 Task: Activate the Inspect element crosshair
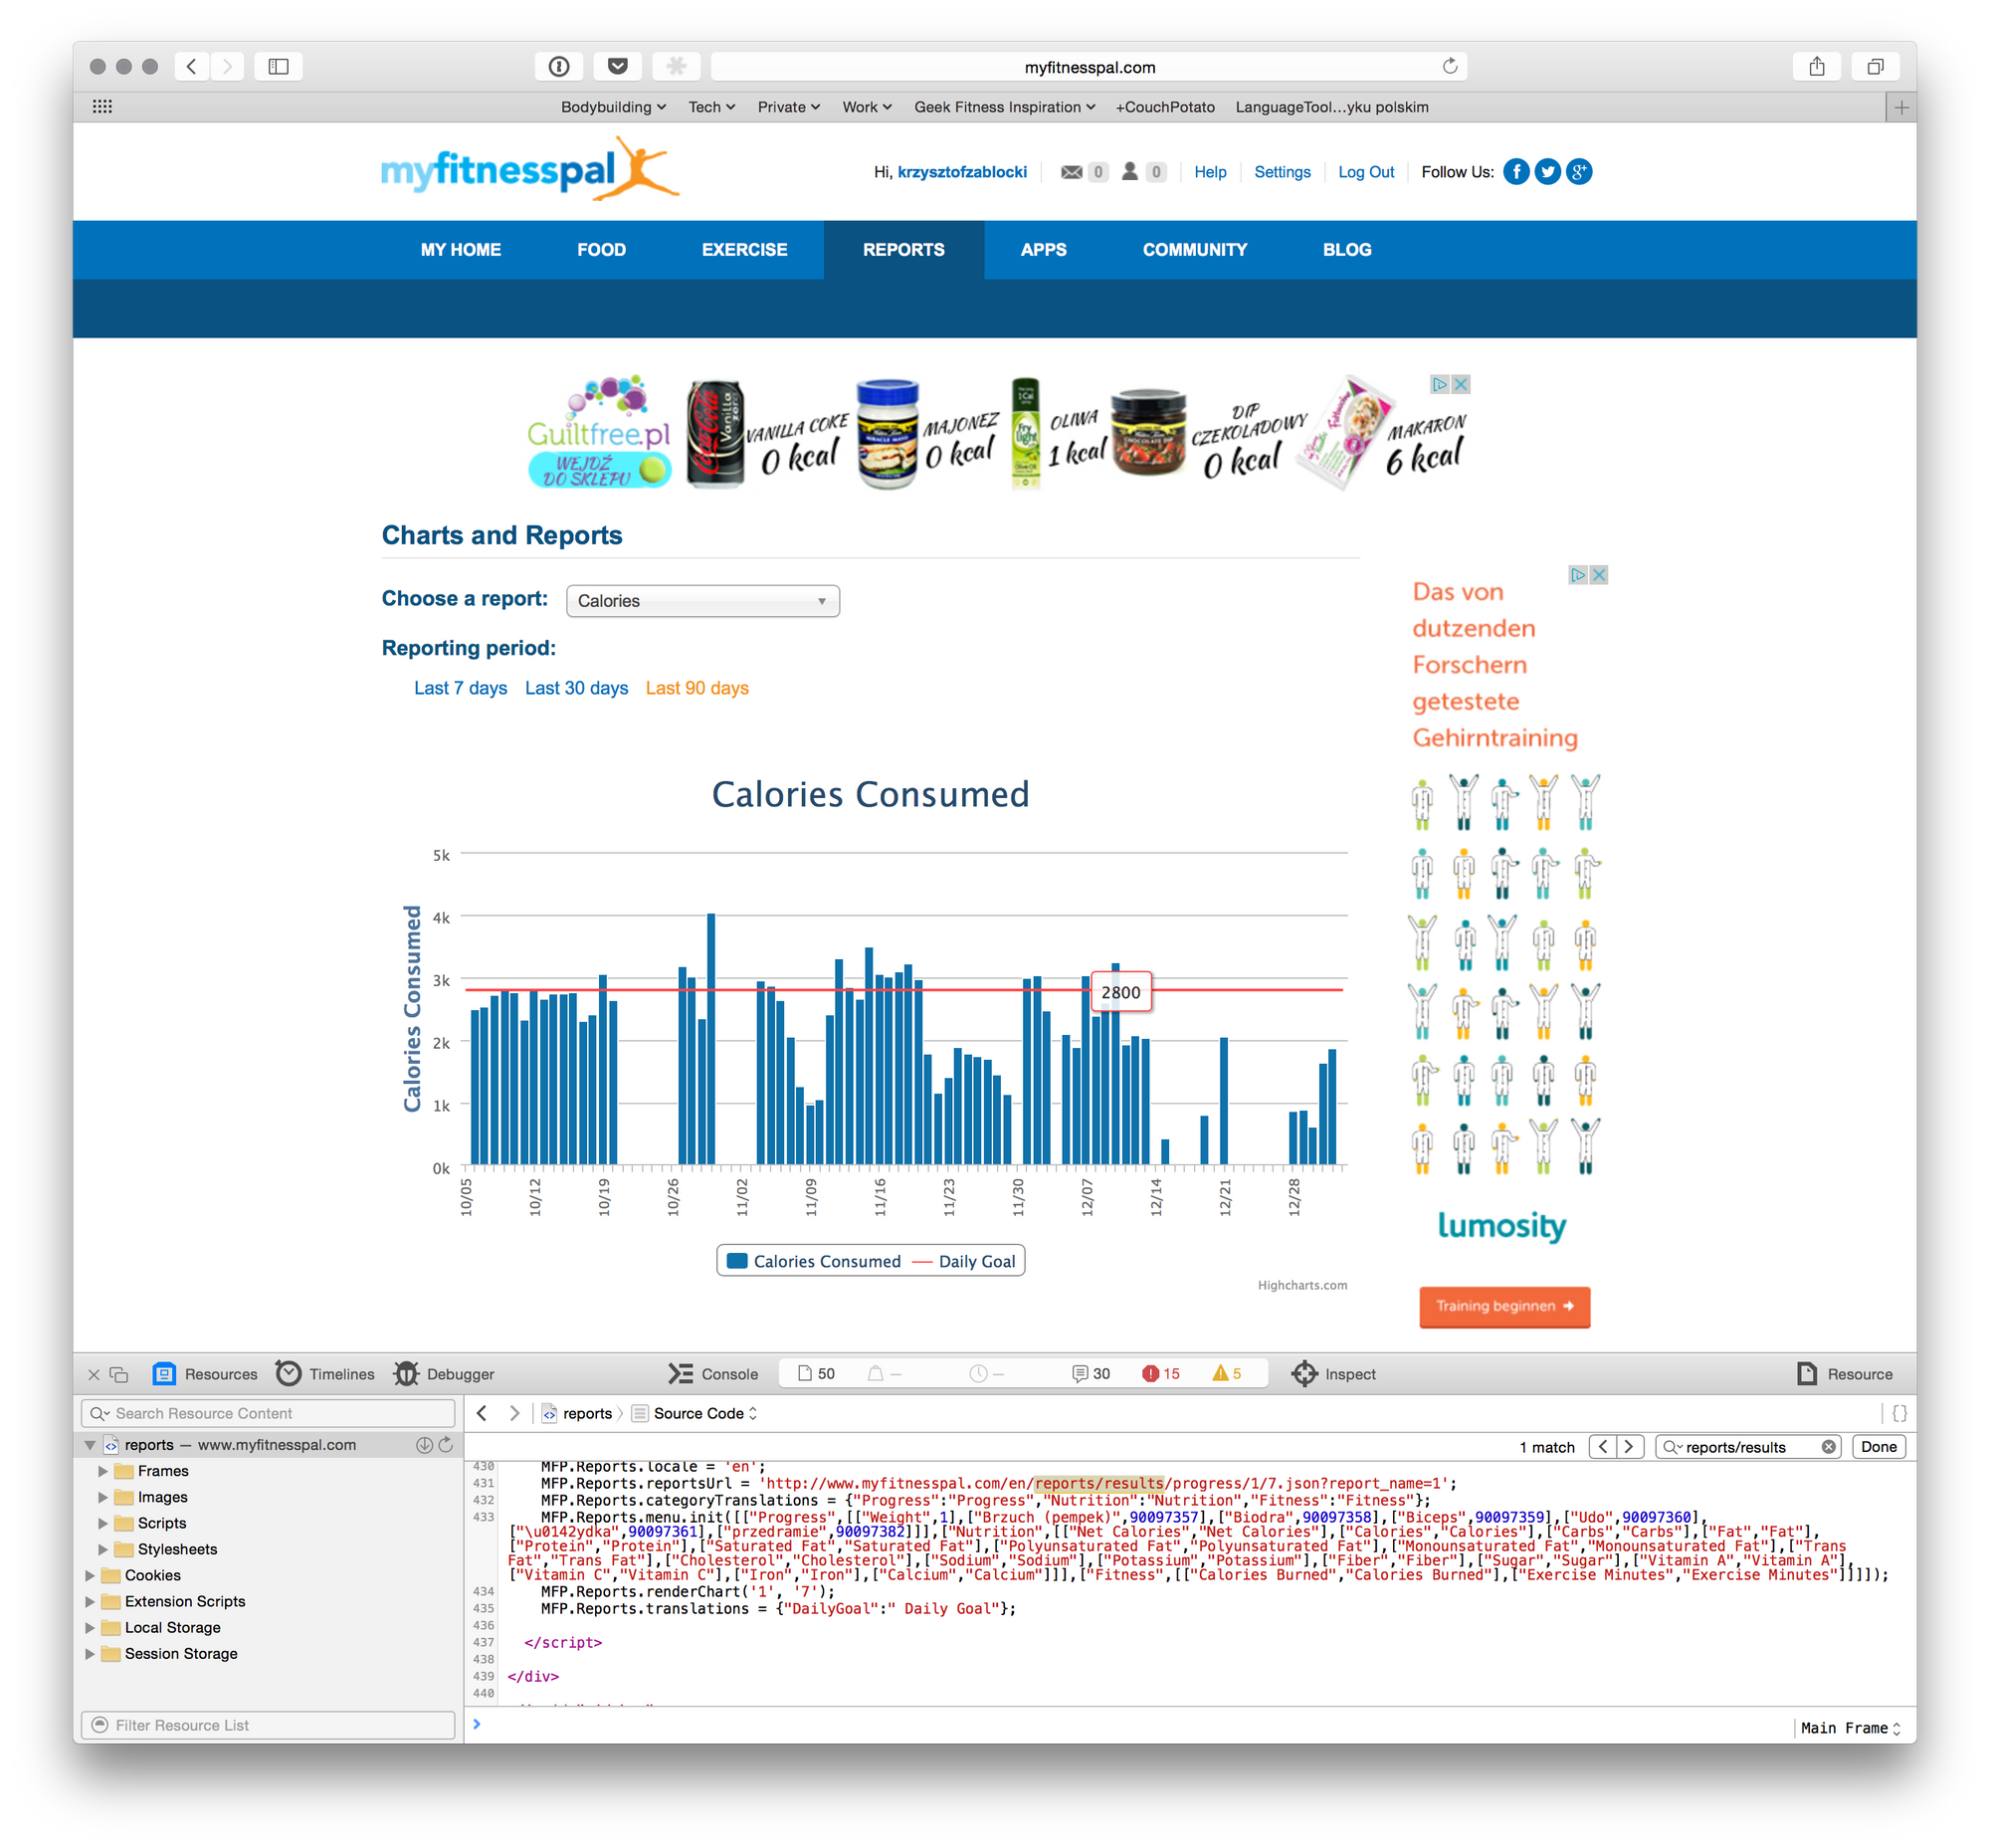click(x=1304, y=1374)
